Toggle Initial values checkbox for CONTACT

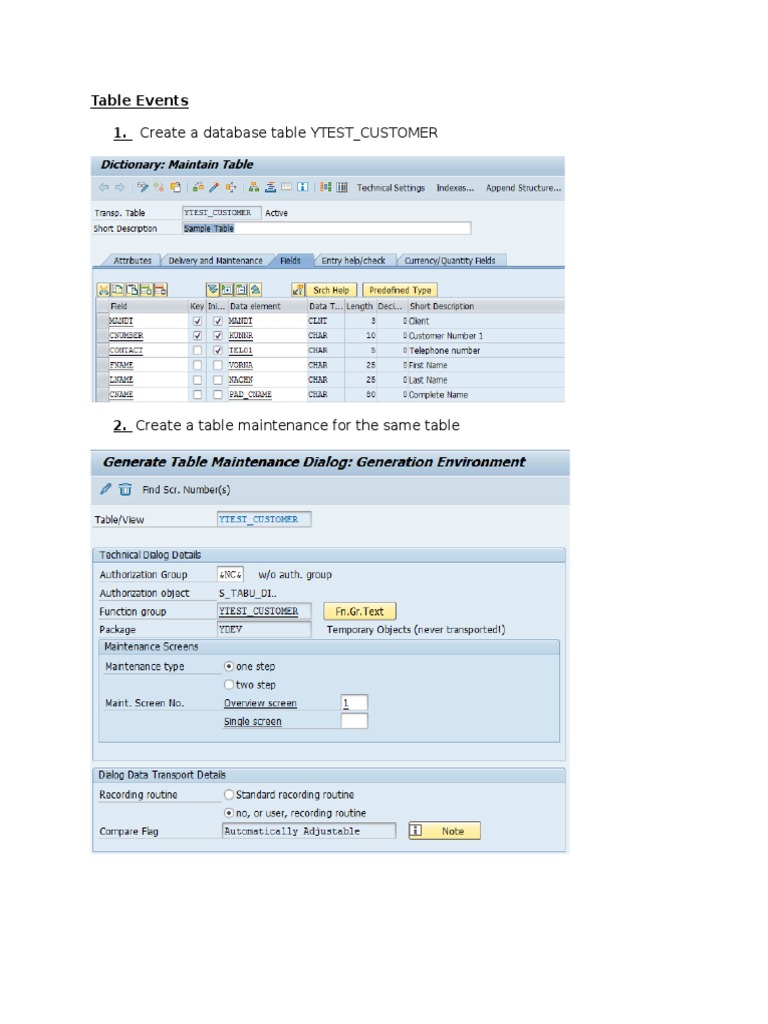[218, 350]
